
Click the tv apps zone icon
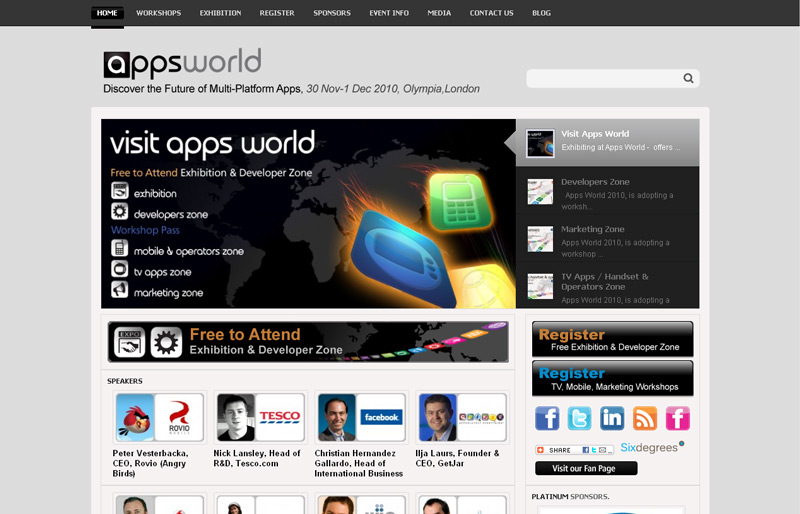click(x=120, y=270)
